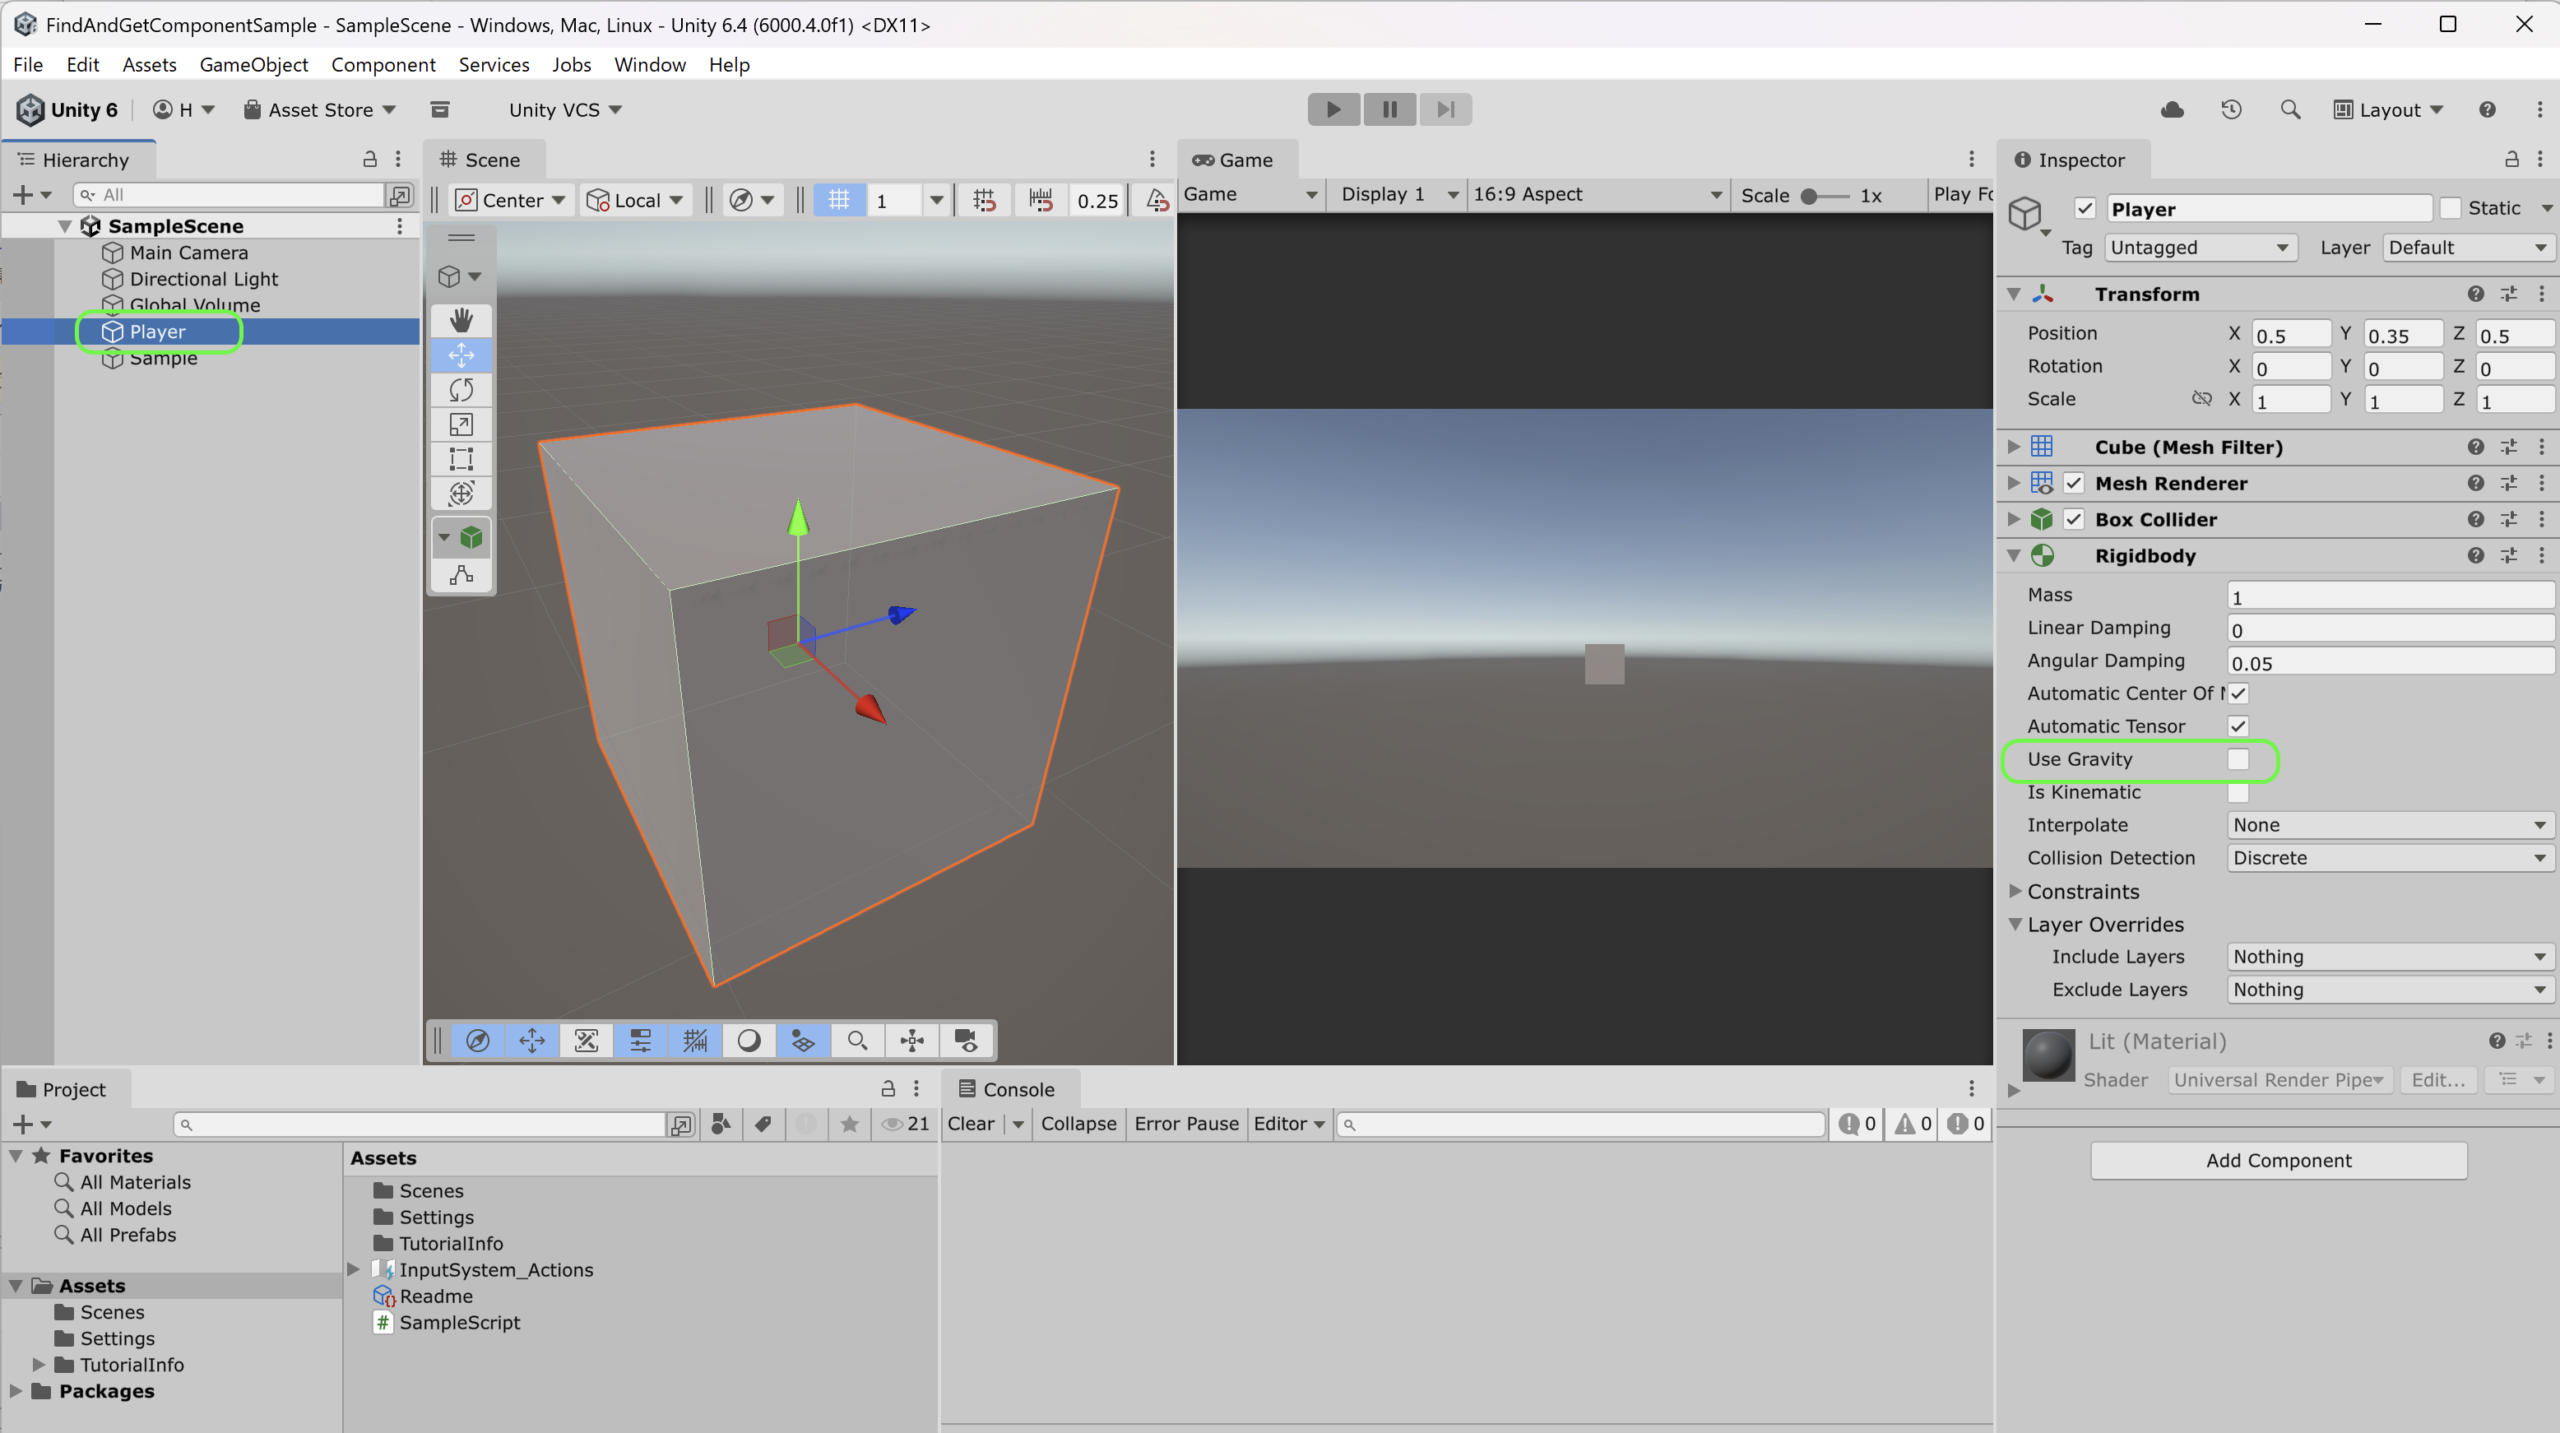The image size is (2560, 1433).
Task: Open the GameObject menu
Action: coord(253,65)
